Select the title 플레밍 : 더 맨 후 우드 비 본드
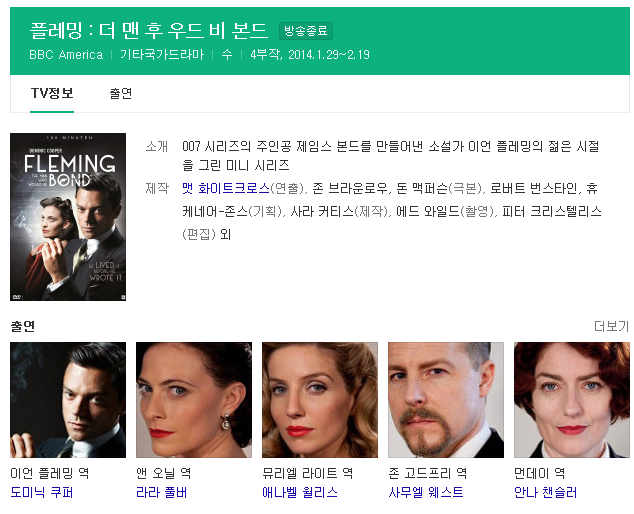The image size is (634, 514). (x=149, y=30)
